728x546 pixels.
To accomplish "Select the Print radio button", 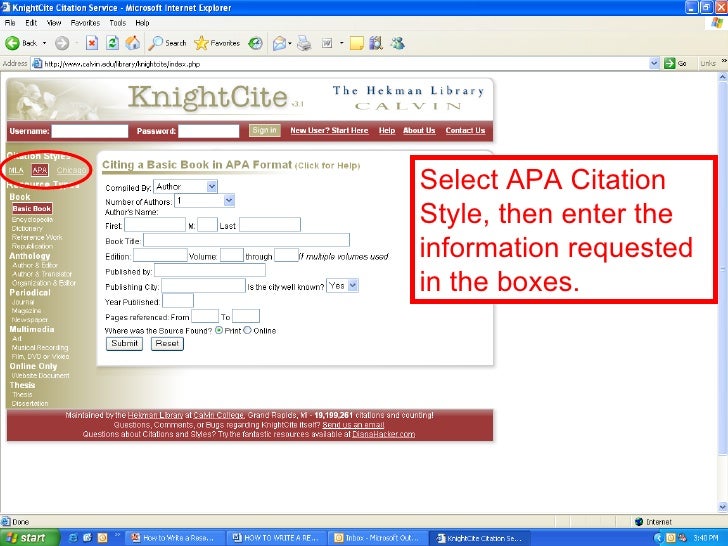I will [x=219, y=330].
